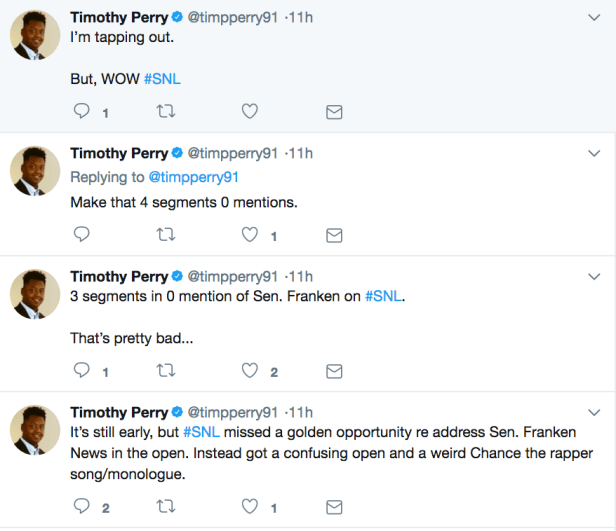The image size is (616, 531).
Task: Open #SNL hashtag in "But, WOW" tweet
Action: pos(163,78)
